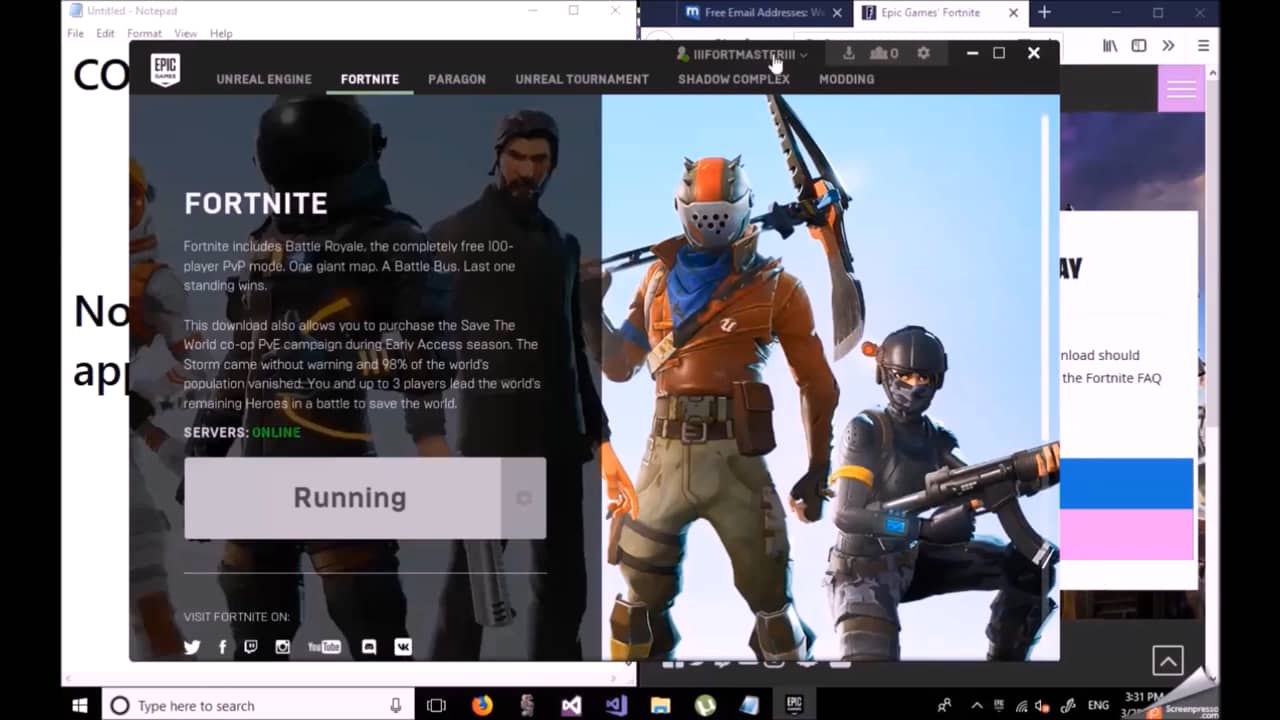The width and height of the screenshot is (1280, 720).
Task: Launch Firefox from the taskbar
Action: 482,705
